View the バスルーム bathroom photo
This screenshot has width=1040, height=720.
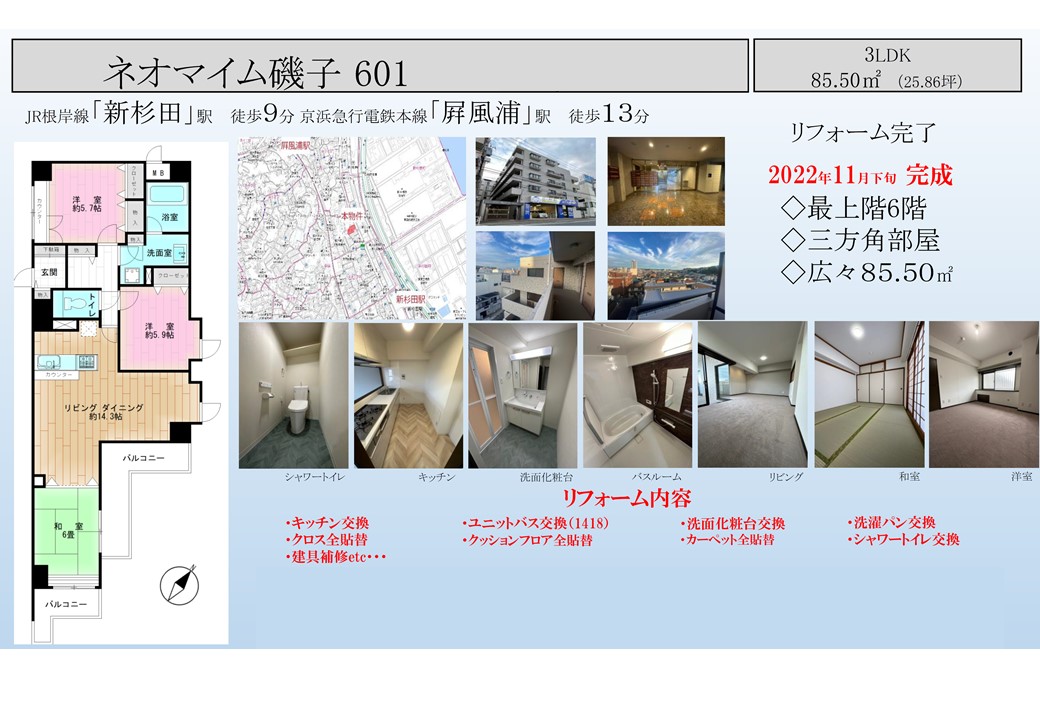click(x=637, y=395)
